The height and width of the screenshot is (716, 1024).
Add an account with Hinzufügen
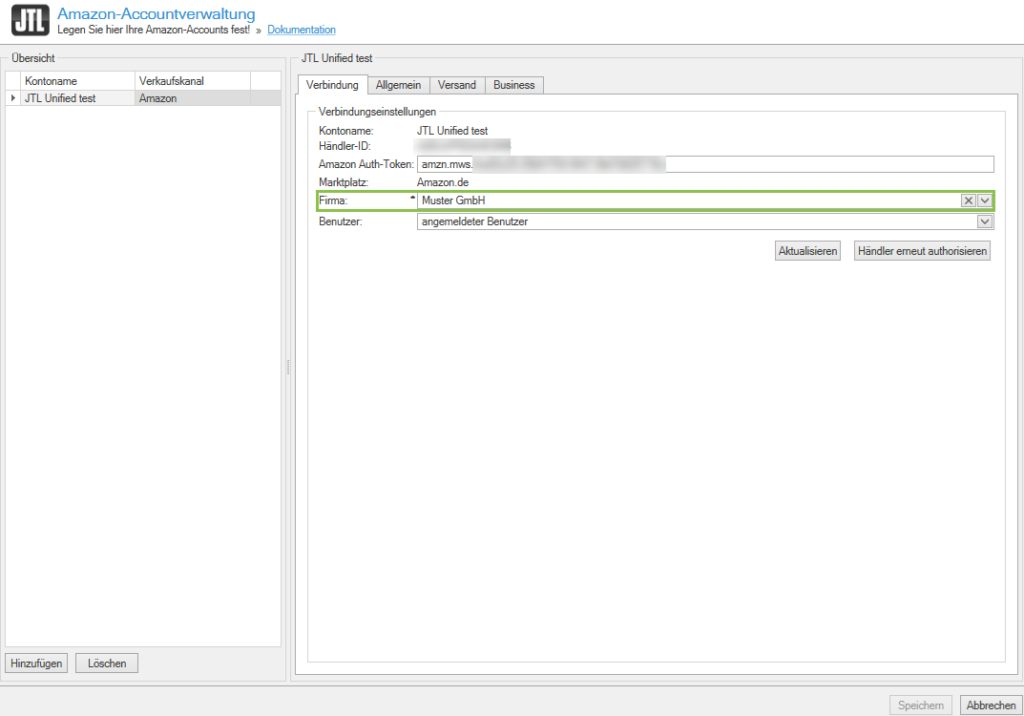tap(37, 663)
